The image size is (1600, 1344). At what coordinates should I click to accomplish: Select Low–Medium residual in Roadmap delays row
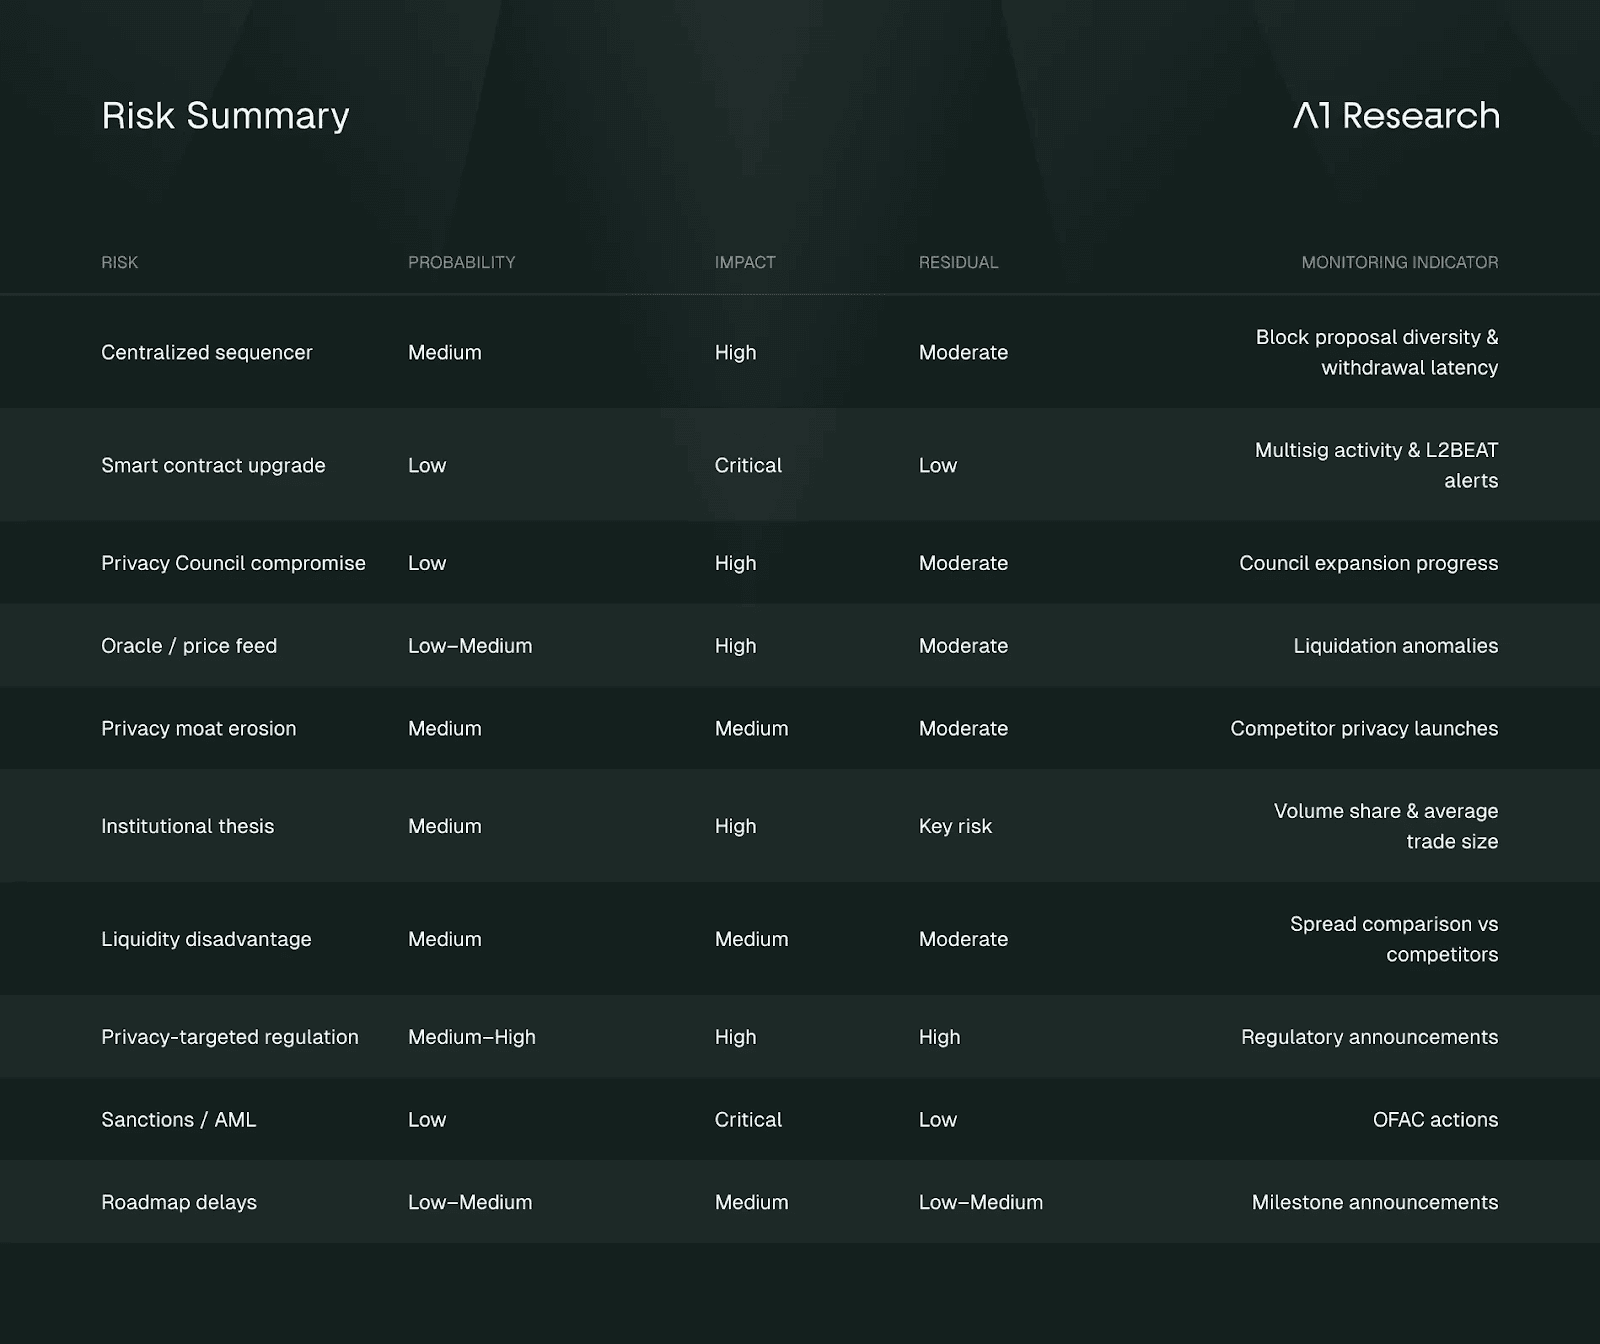[x=981, y=1202]
